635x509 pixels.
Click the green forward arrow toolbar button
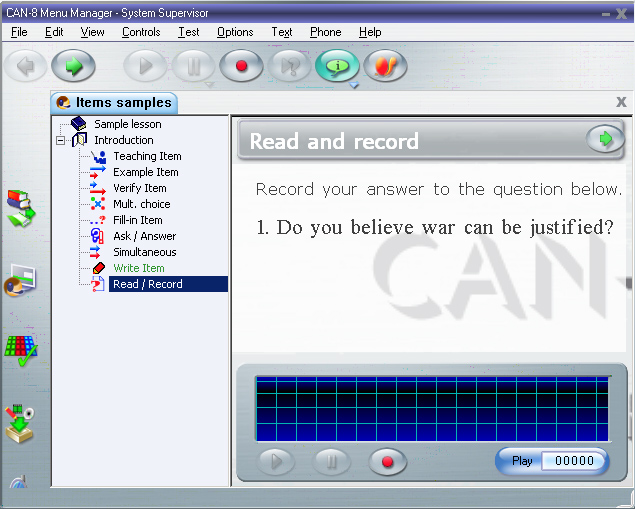click(73, 66)
